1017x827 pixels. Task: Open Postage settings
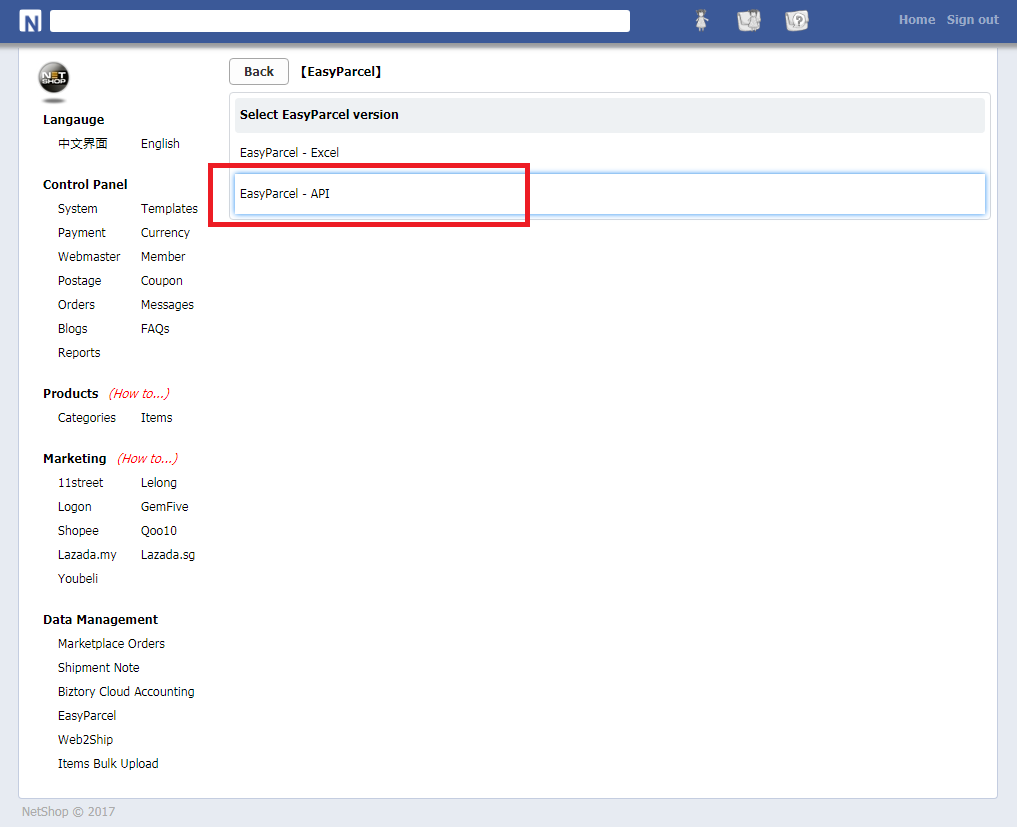(80, 280)
